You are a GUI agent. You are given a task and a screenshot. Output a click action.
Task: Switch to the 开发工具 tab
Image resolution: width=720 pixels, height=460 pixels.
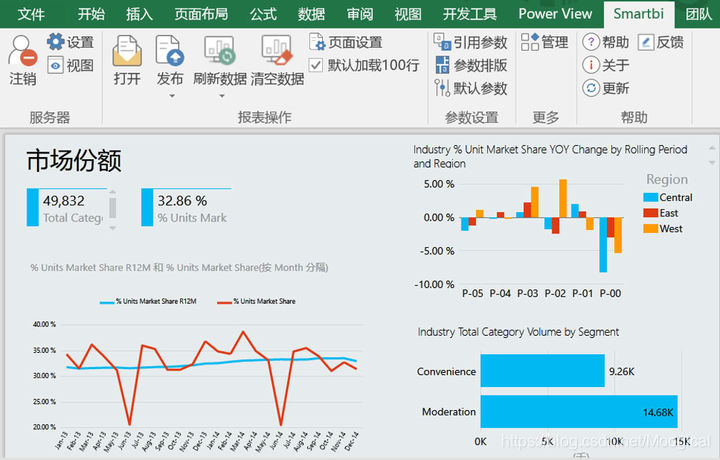pos(469,14)
